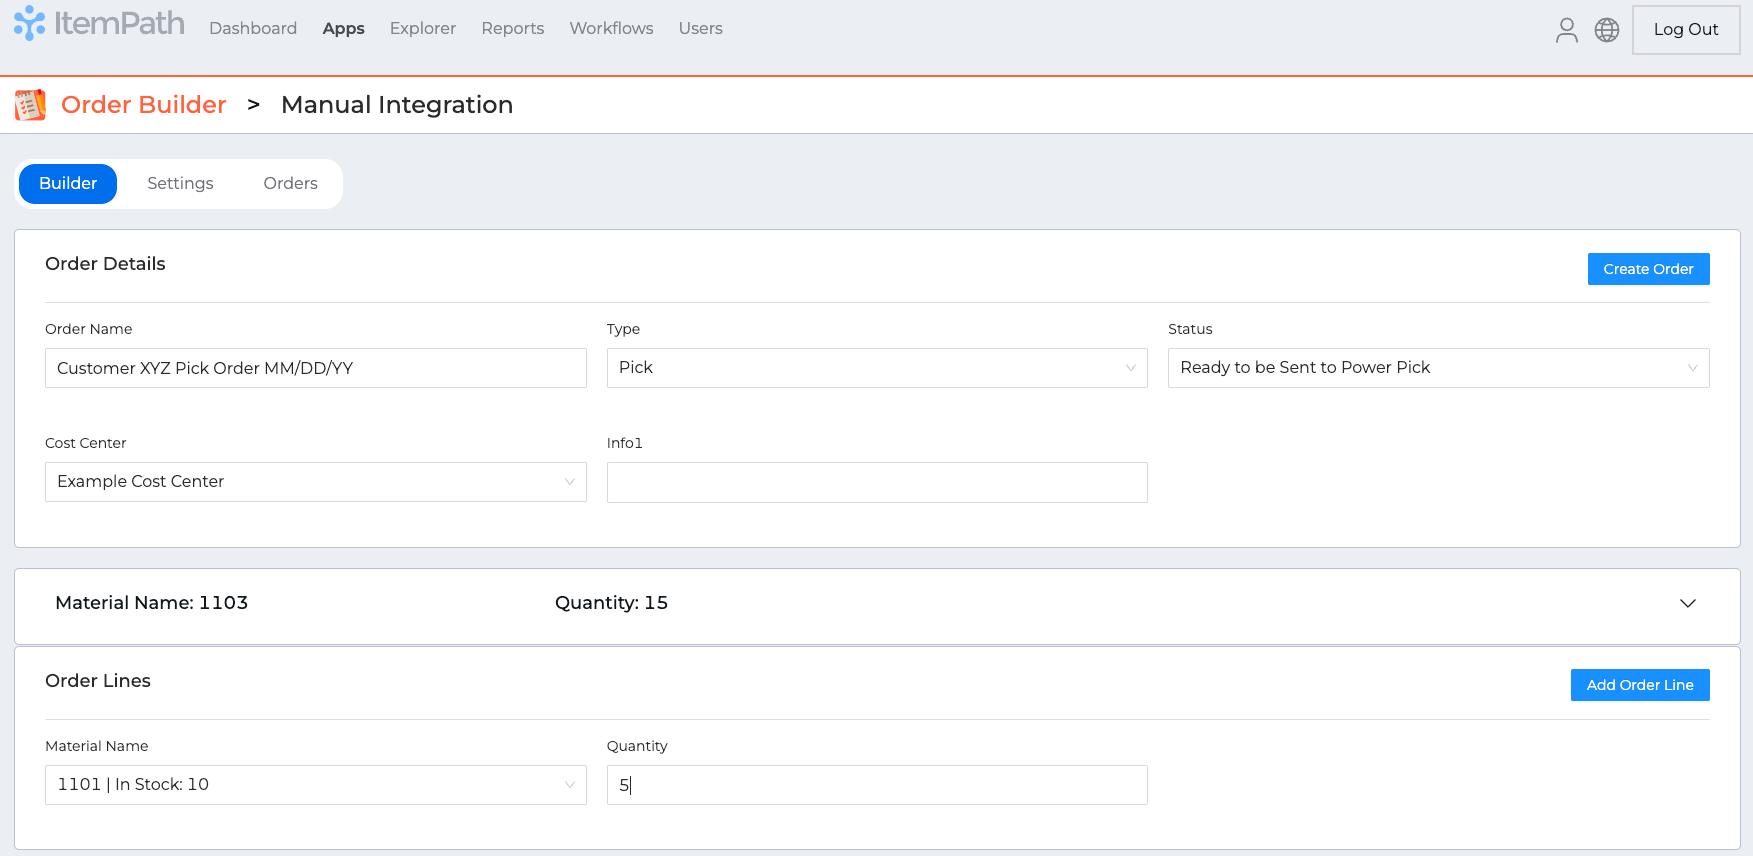This screenshot has height=856, width=1753.
Task: Click the Log Out button
Action: pos(1685,30)
